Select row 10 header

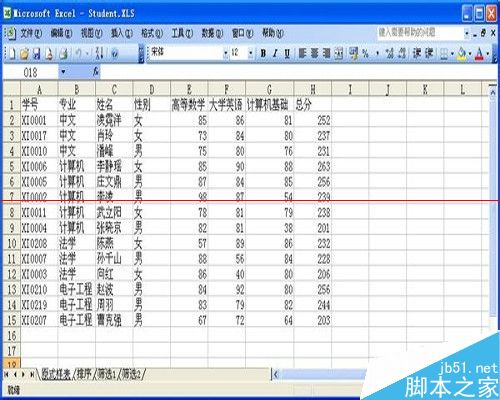[x=12, y=243]
